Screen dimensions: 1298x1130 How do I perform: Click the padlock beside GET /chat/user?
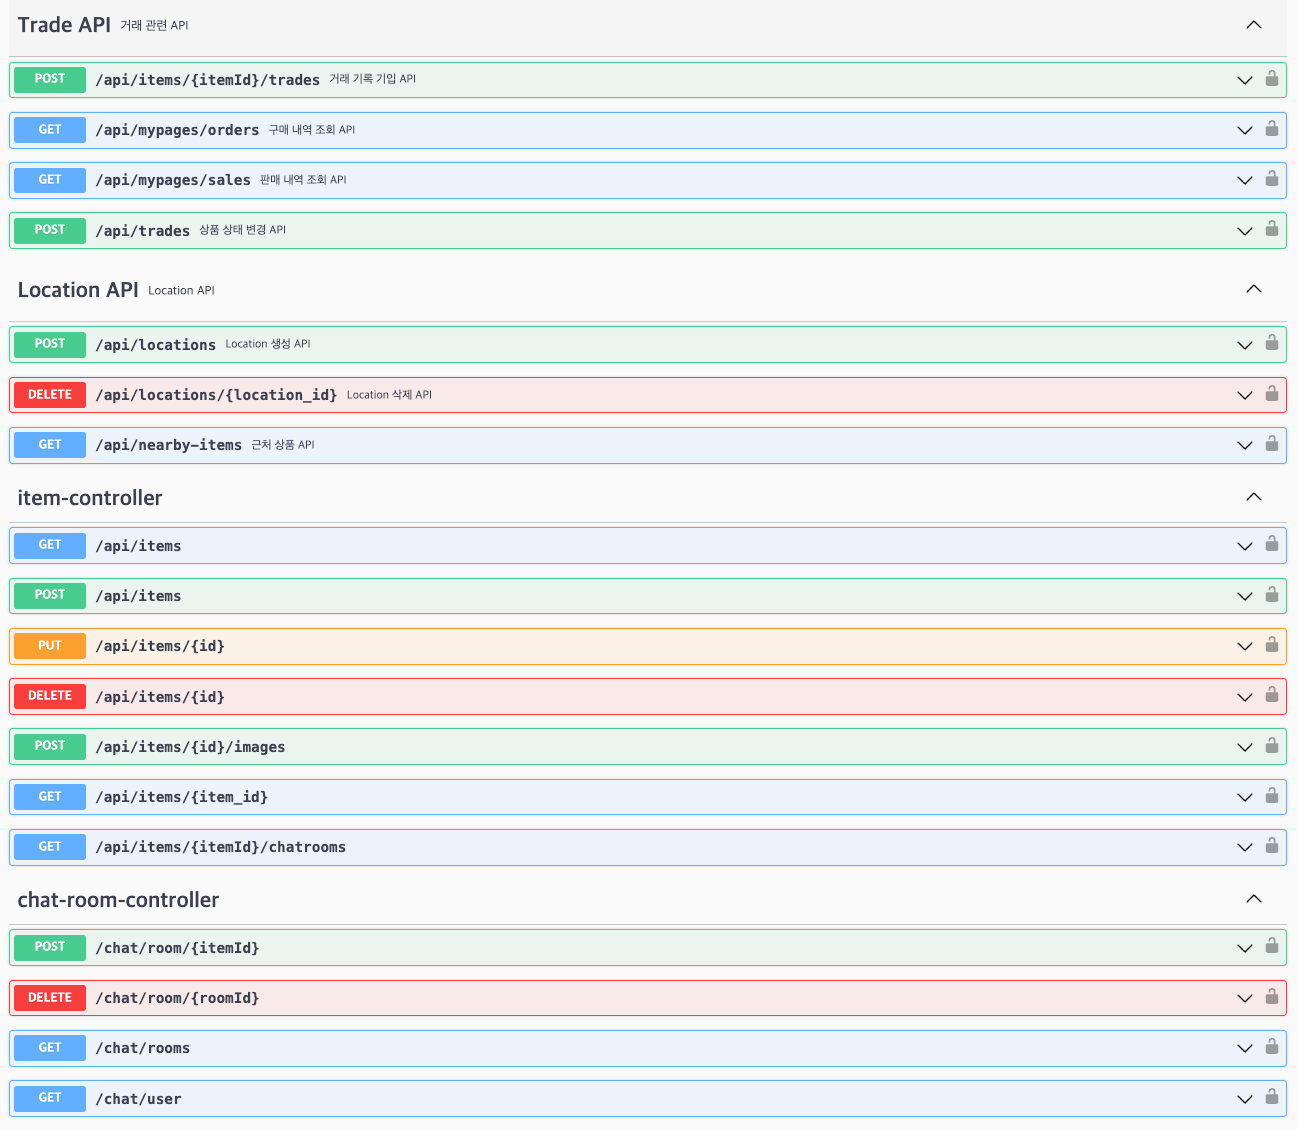click(1271, 1098)
